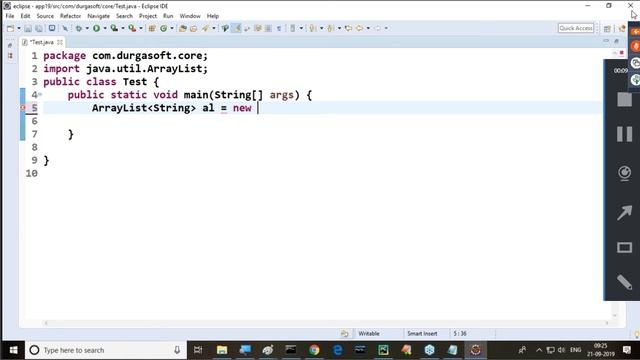Click the Run External Tools icon
The width and height of the screenshot is (640, 360).
tap(132, 28)
